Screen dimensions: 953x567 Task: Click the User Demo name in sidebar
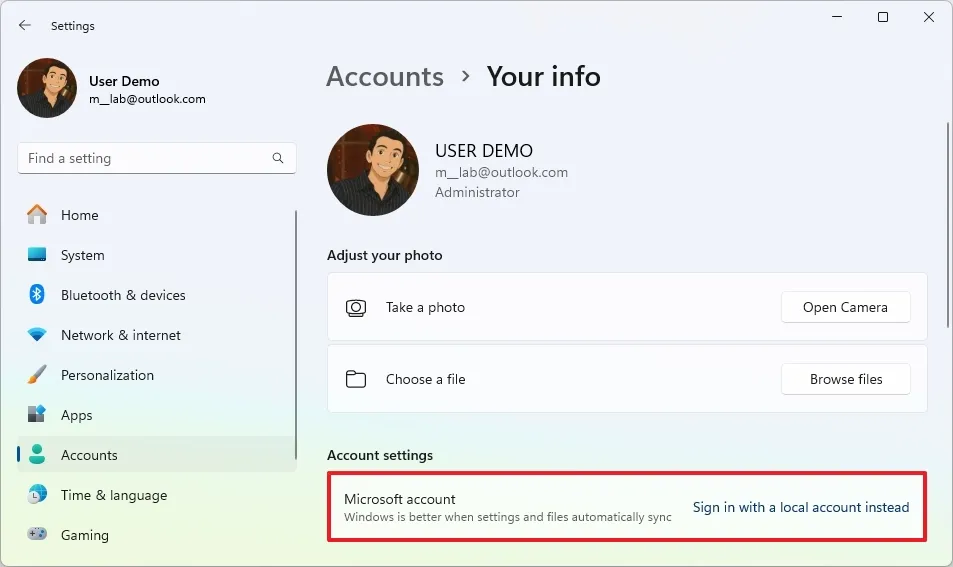pyautogui.click(x=124, y=81)
